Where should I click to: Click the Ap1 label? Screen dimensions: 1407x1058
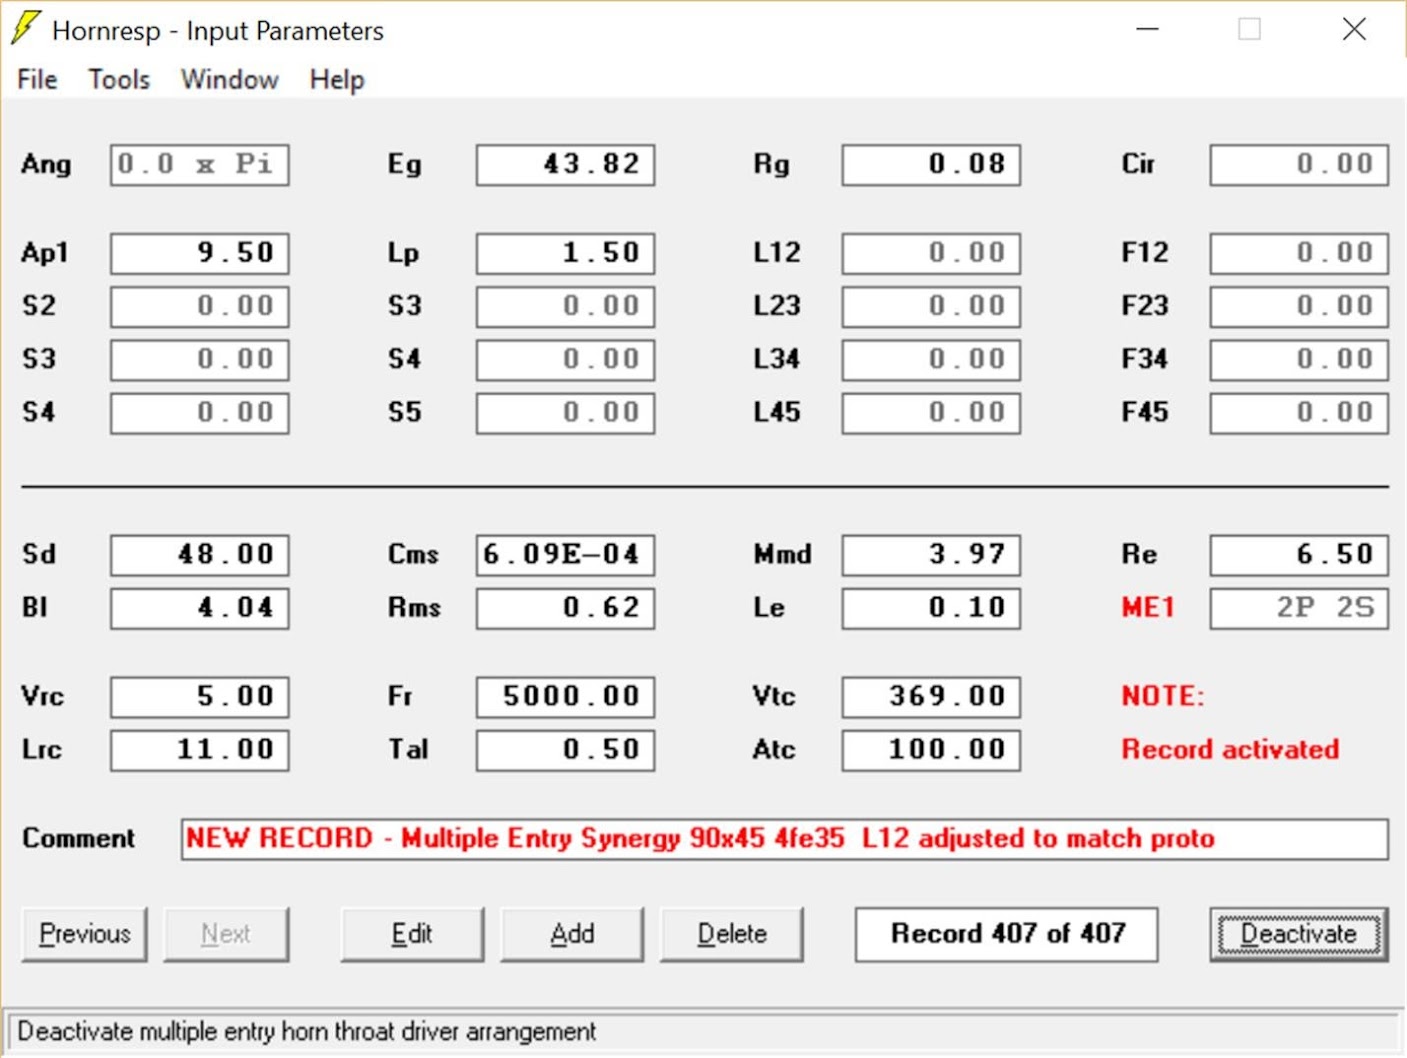tap(45, 253)
